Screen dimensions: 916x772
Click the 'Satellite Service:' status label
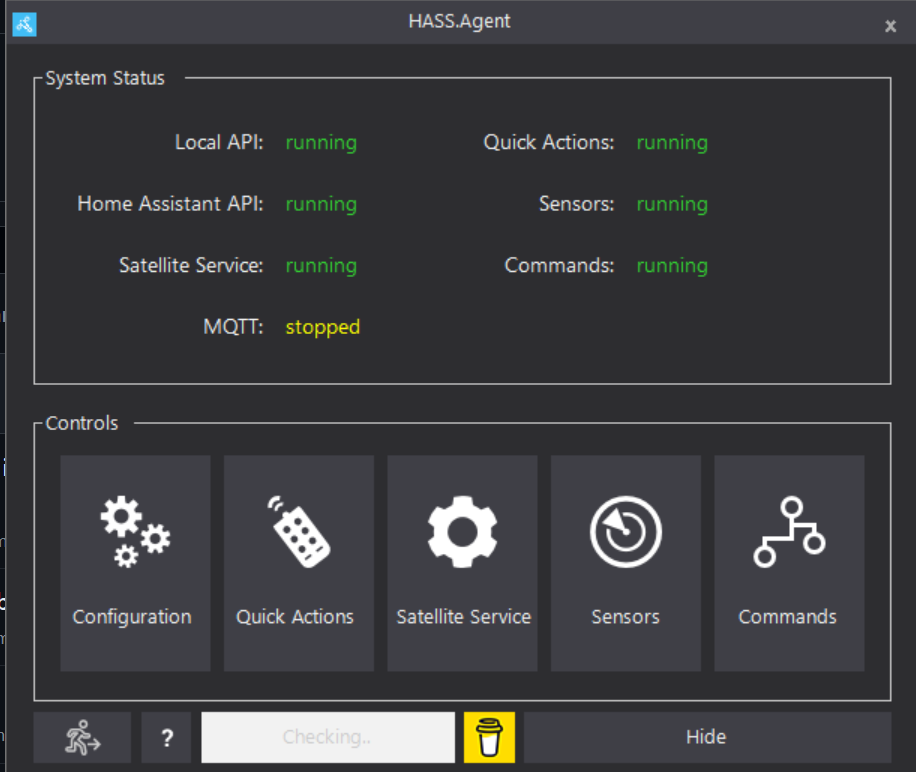pyautogui.click(x=191, y=265)
